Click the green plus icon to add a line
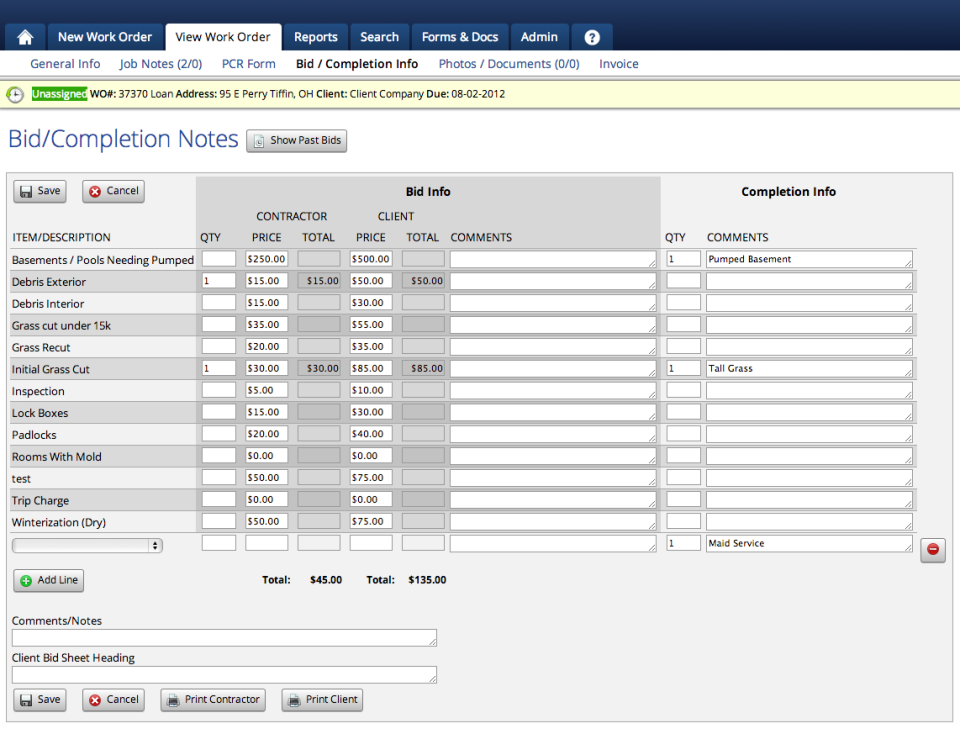This screenshot has height=734, width=960. tap(26, 580)
